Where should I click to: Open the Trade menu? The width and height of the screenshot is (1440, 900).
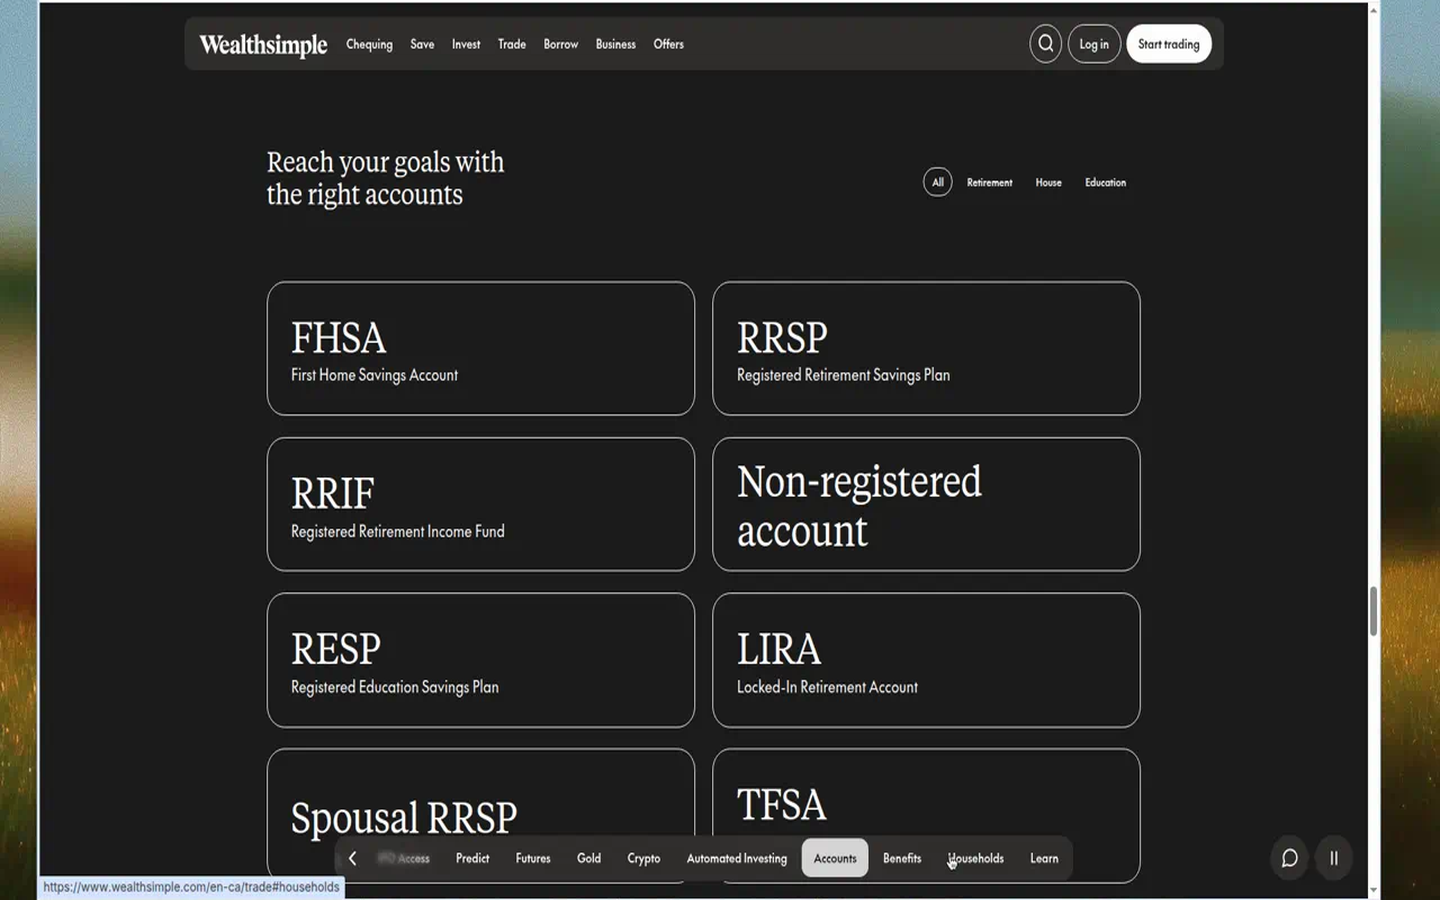pyautogui.click(x=512, y=44)
